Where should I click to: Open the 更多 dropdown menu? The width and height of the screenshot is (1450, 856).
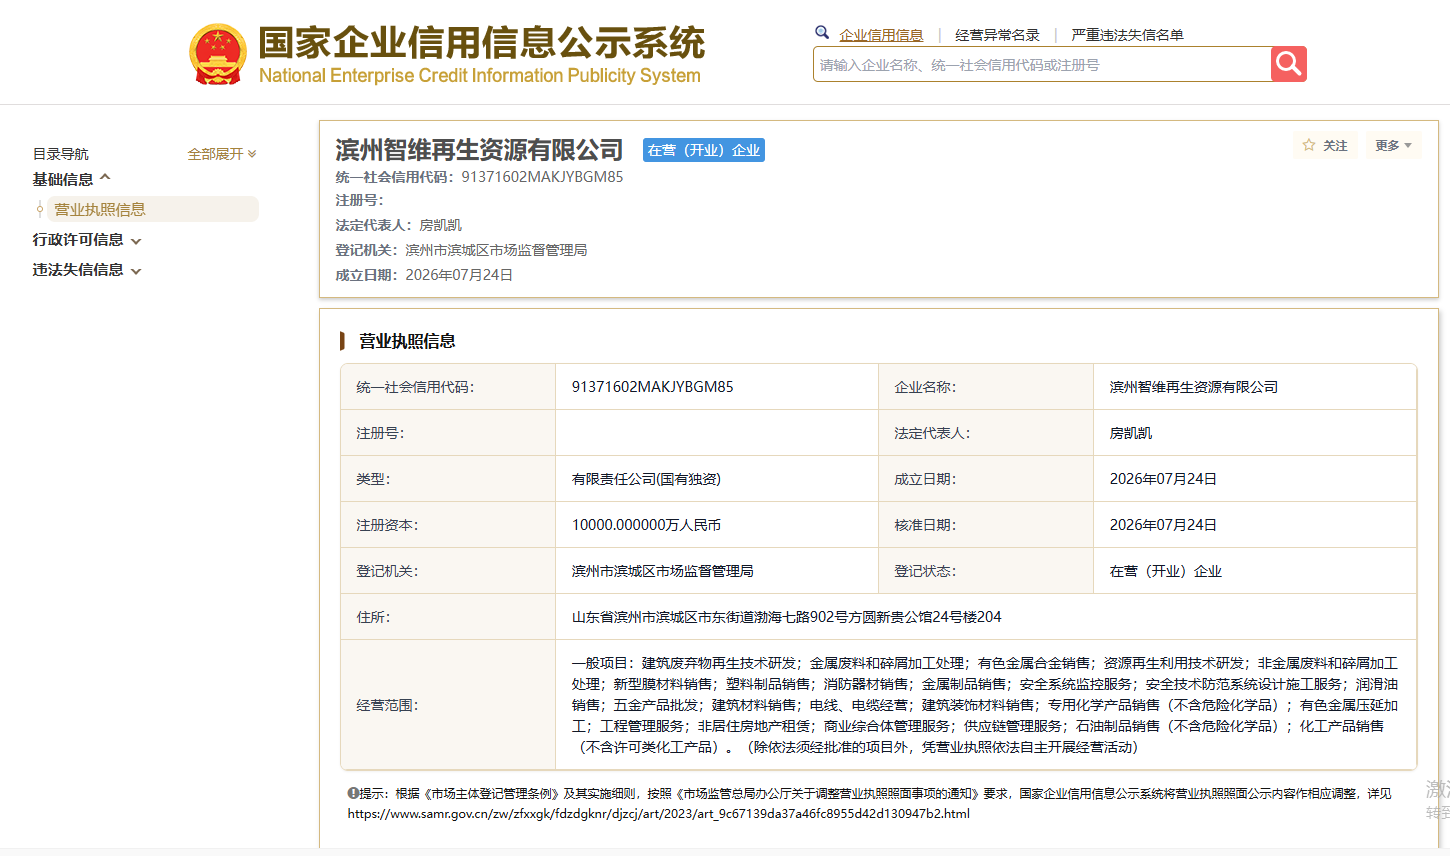coord(1393,145)
